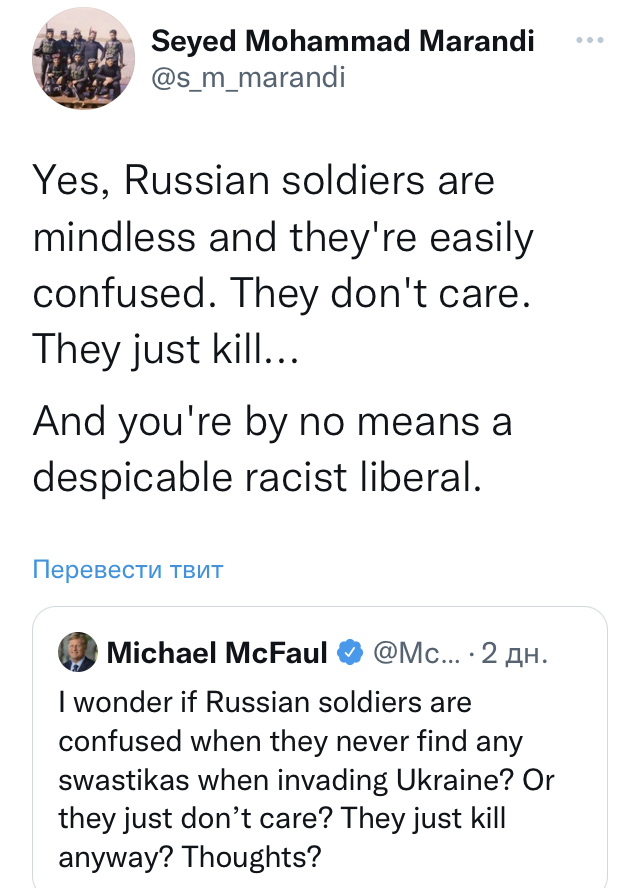Image resolution: width=640 pixels, height=888 pixels.
Task: Click Перевести твит to translate tweet
Action: pos(128,570)
